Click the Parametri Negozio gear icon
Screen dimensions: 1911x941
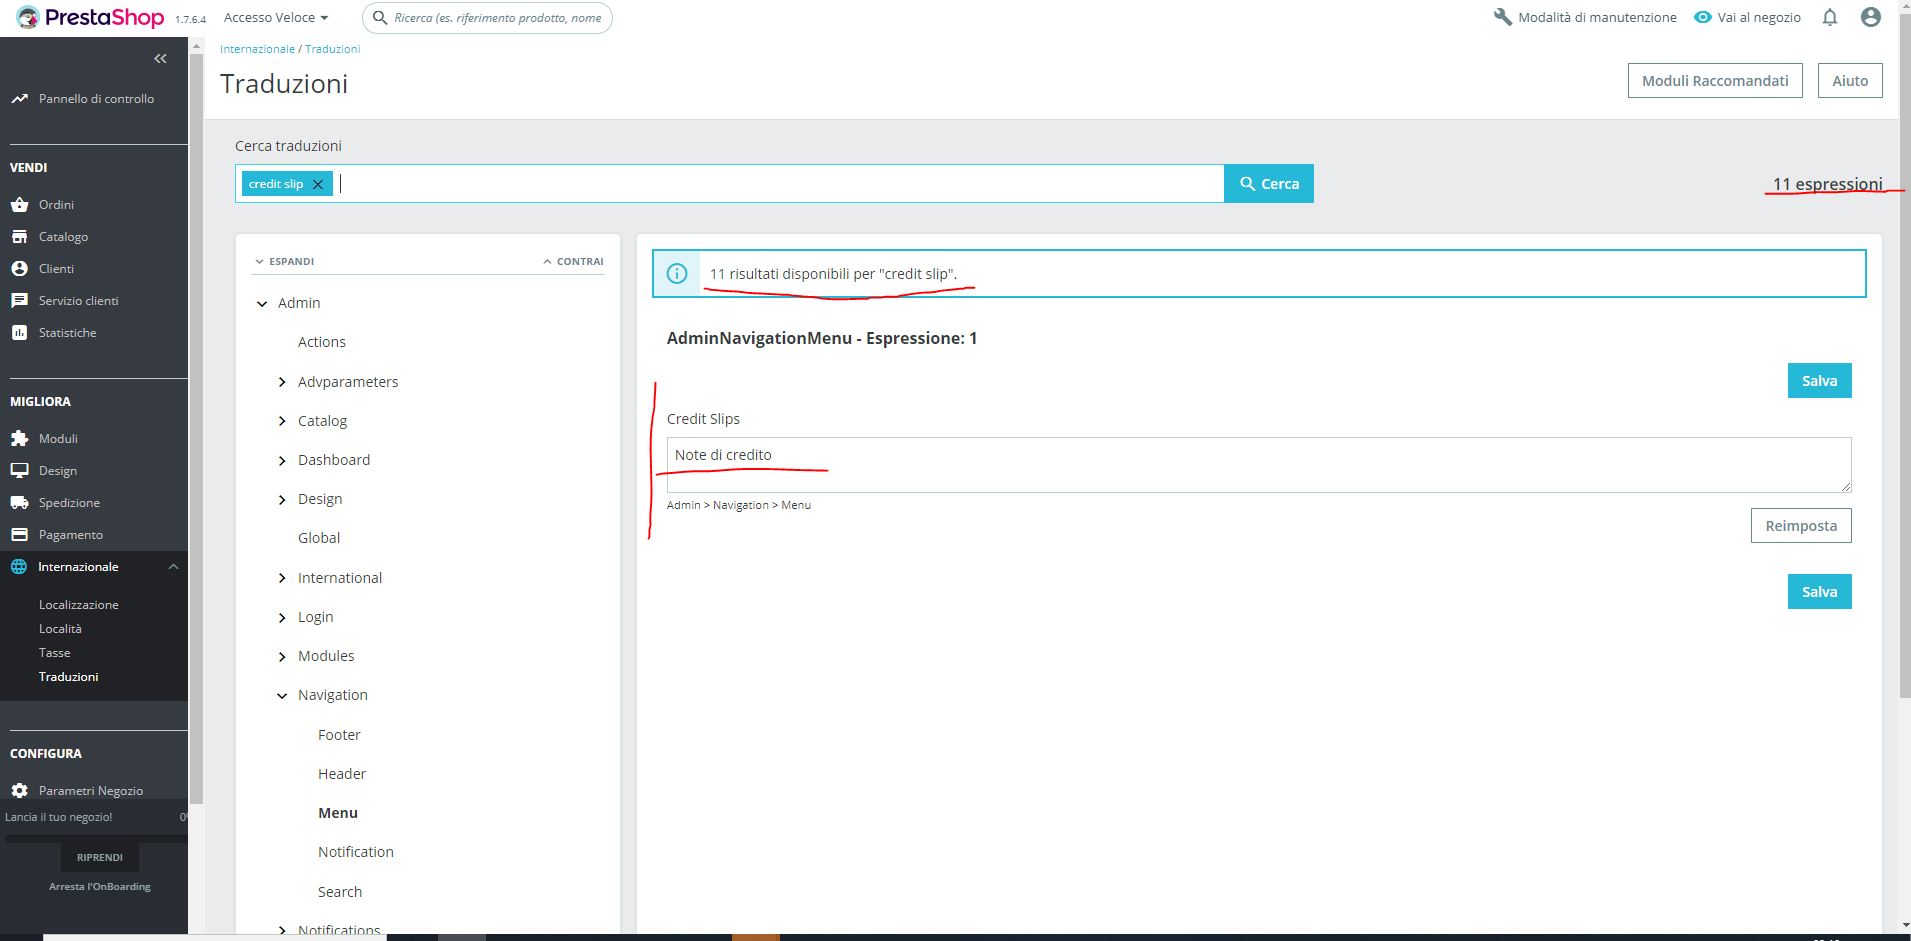click(x=19, y=791)
